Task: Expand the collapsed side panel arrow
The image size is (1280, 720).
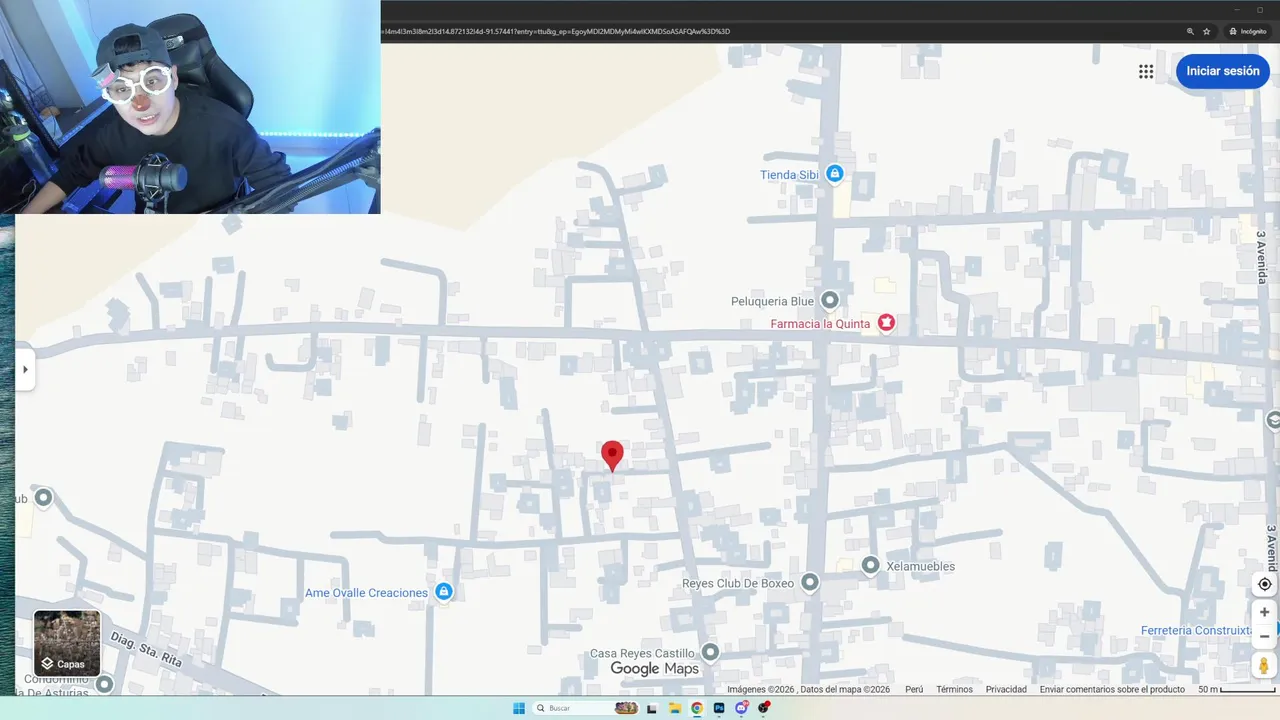Action: 25,369
